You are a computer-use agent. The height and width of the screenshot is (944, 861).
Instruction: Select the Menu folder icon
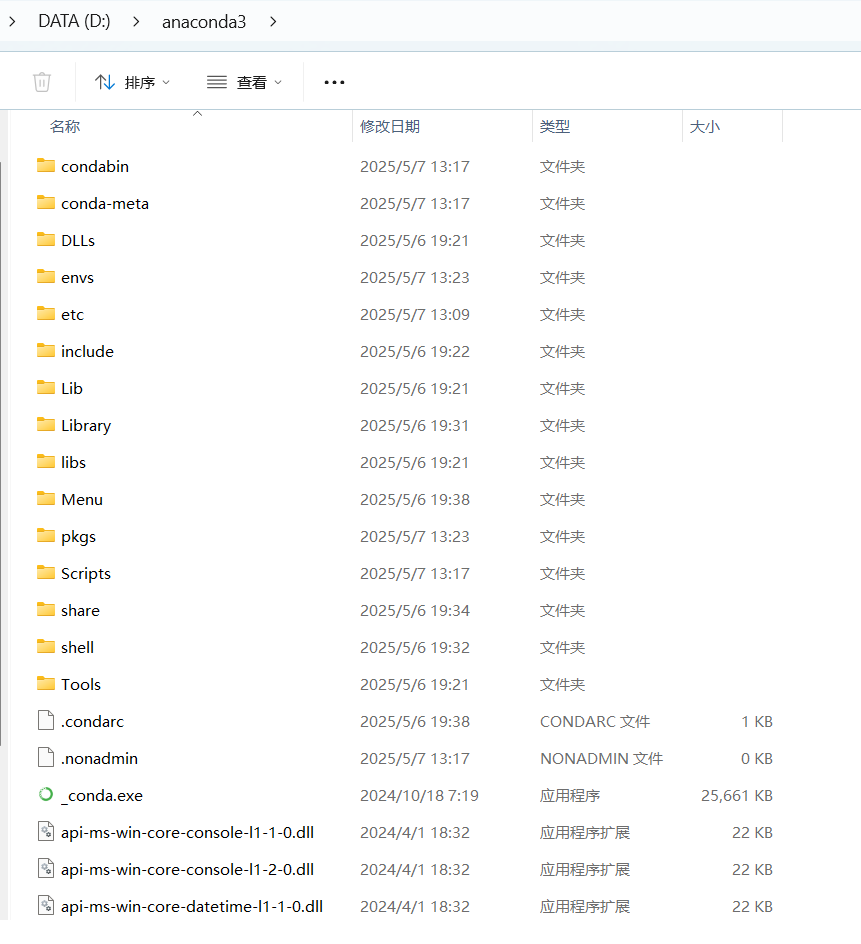pos(46,498)
